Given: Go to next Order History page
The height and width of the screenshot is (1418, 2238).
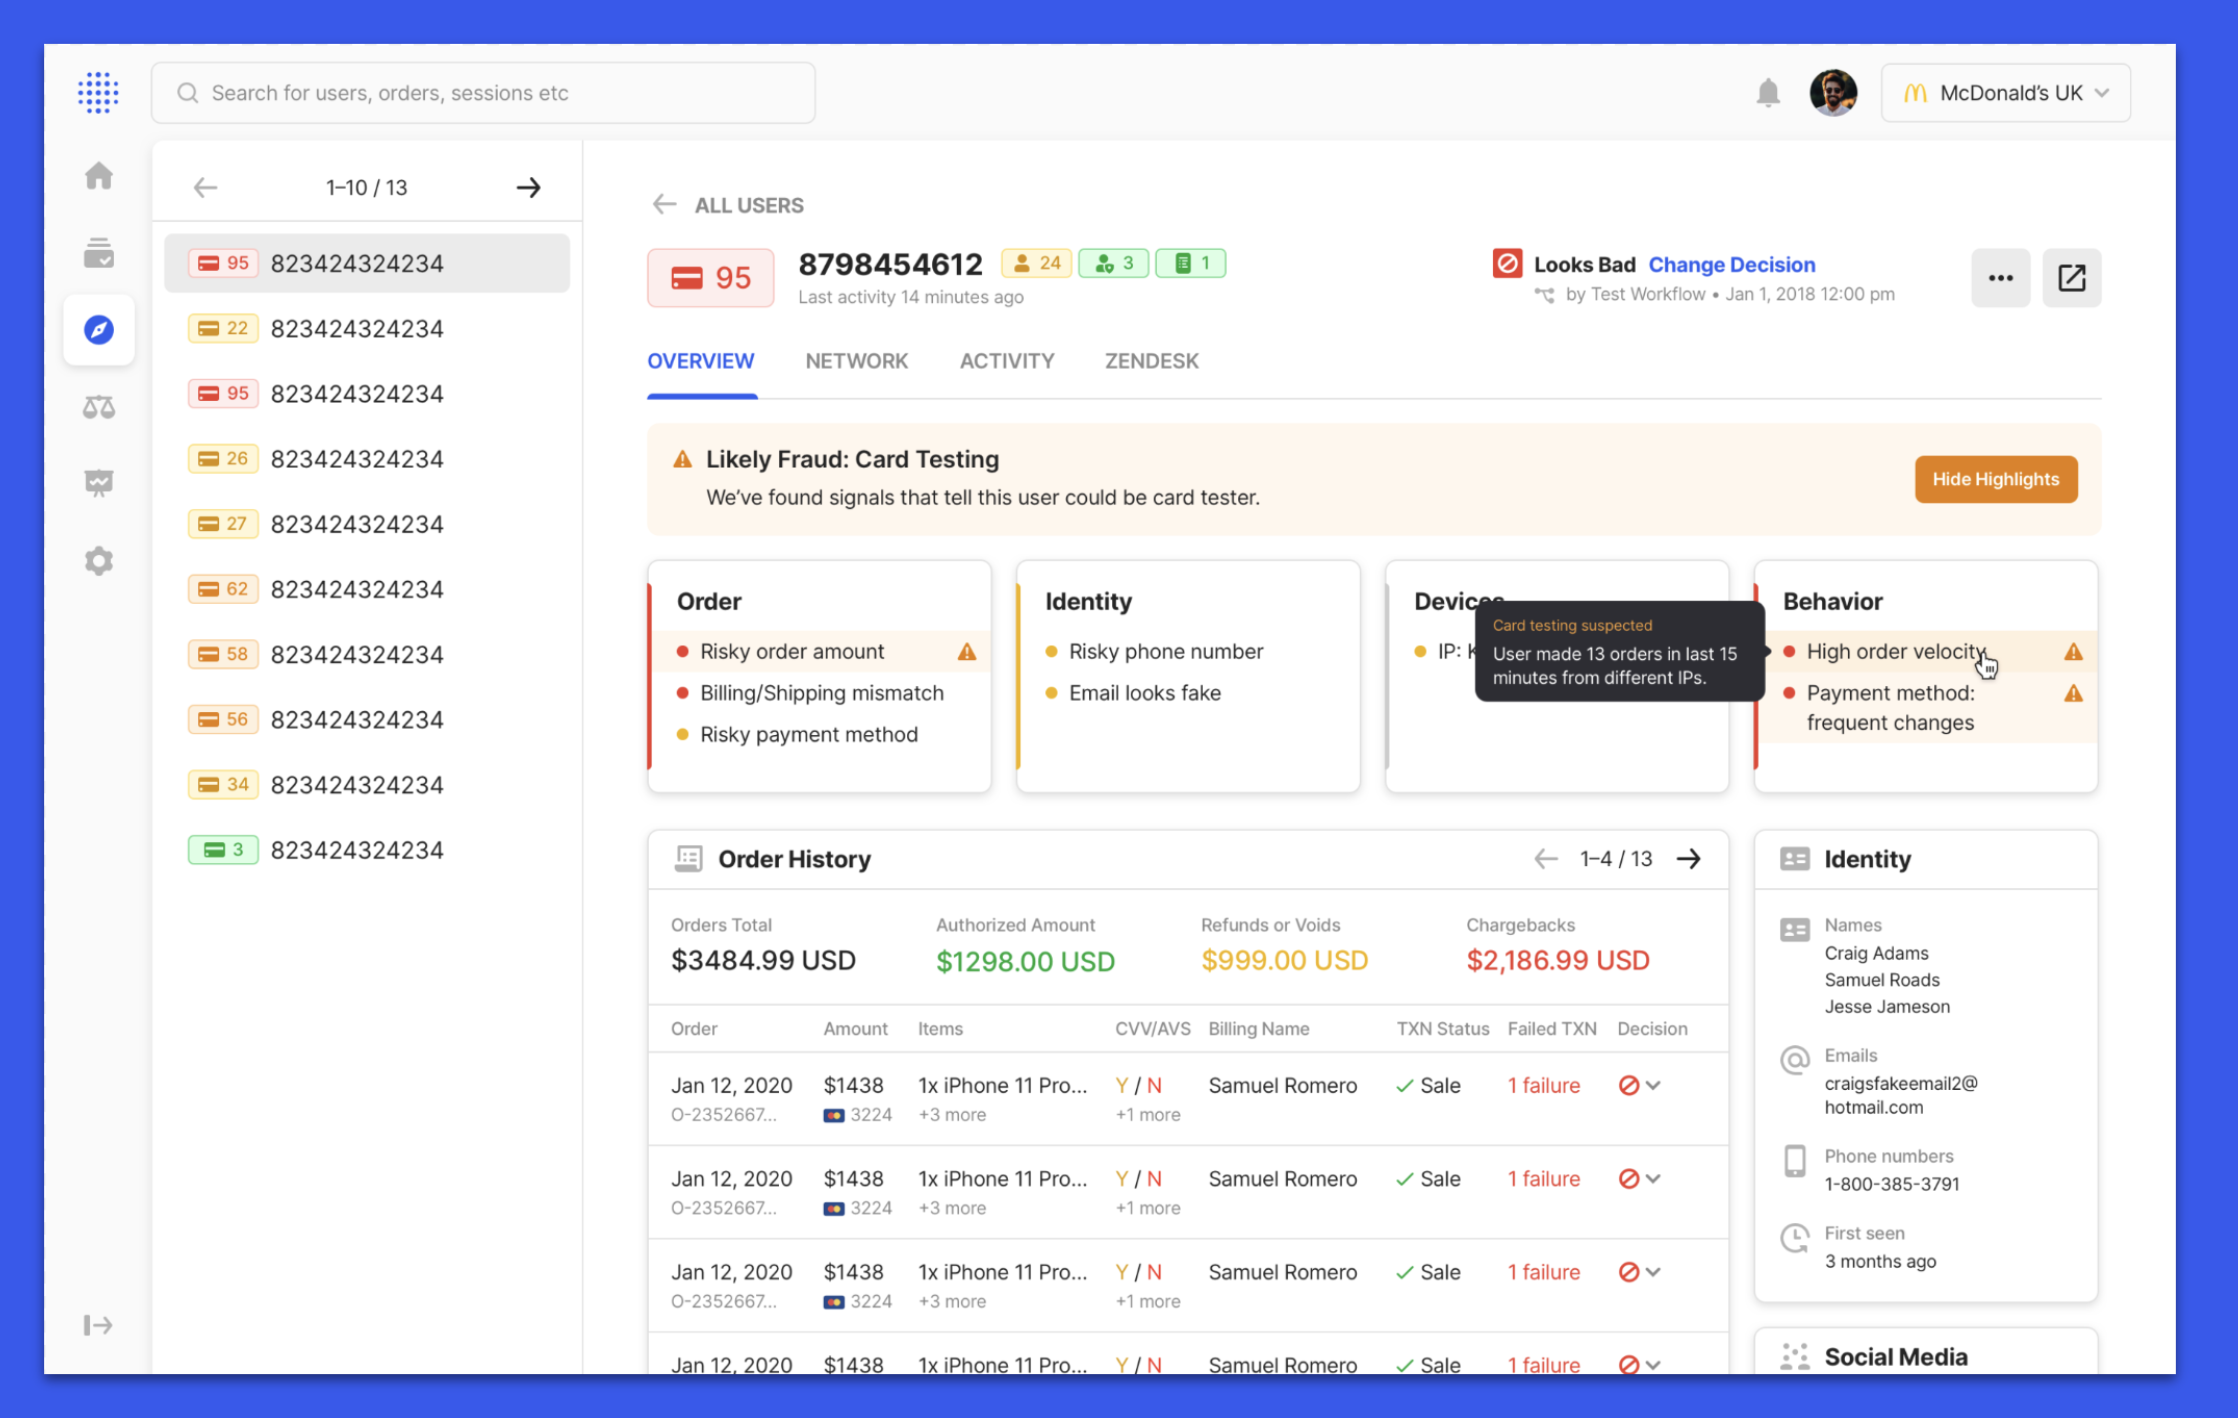Looking at the screenshot, I should [x=1688, y=858].
